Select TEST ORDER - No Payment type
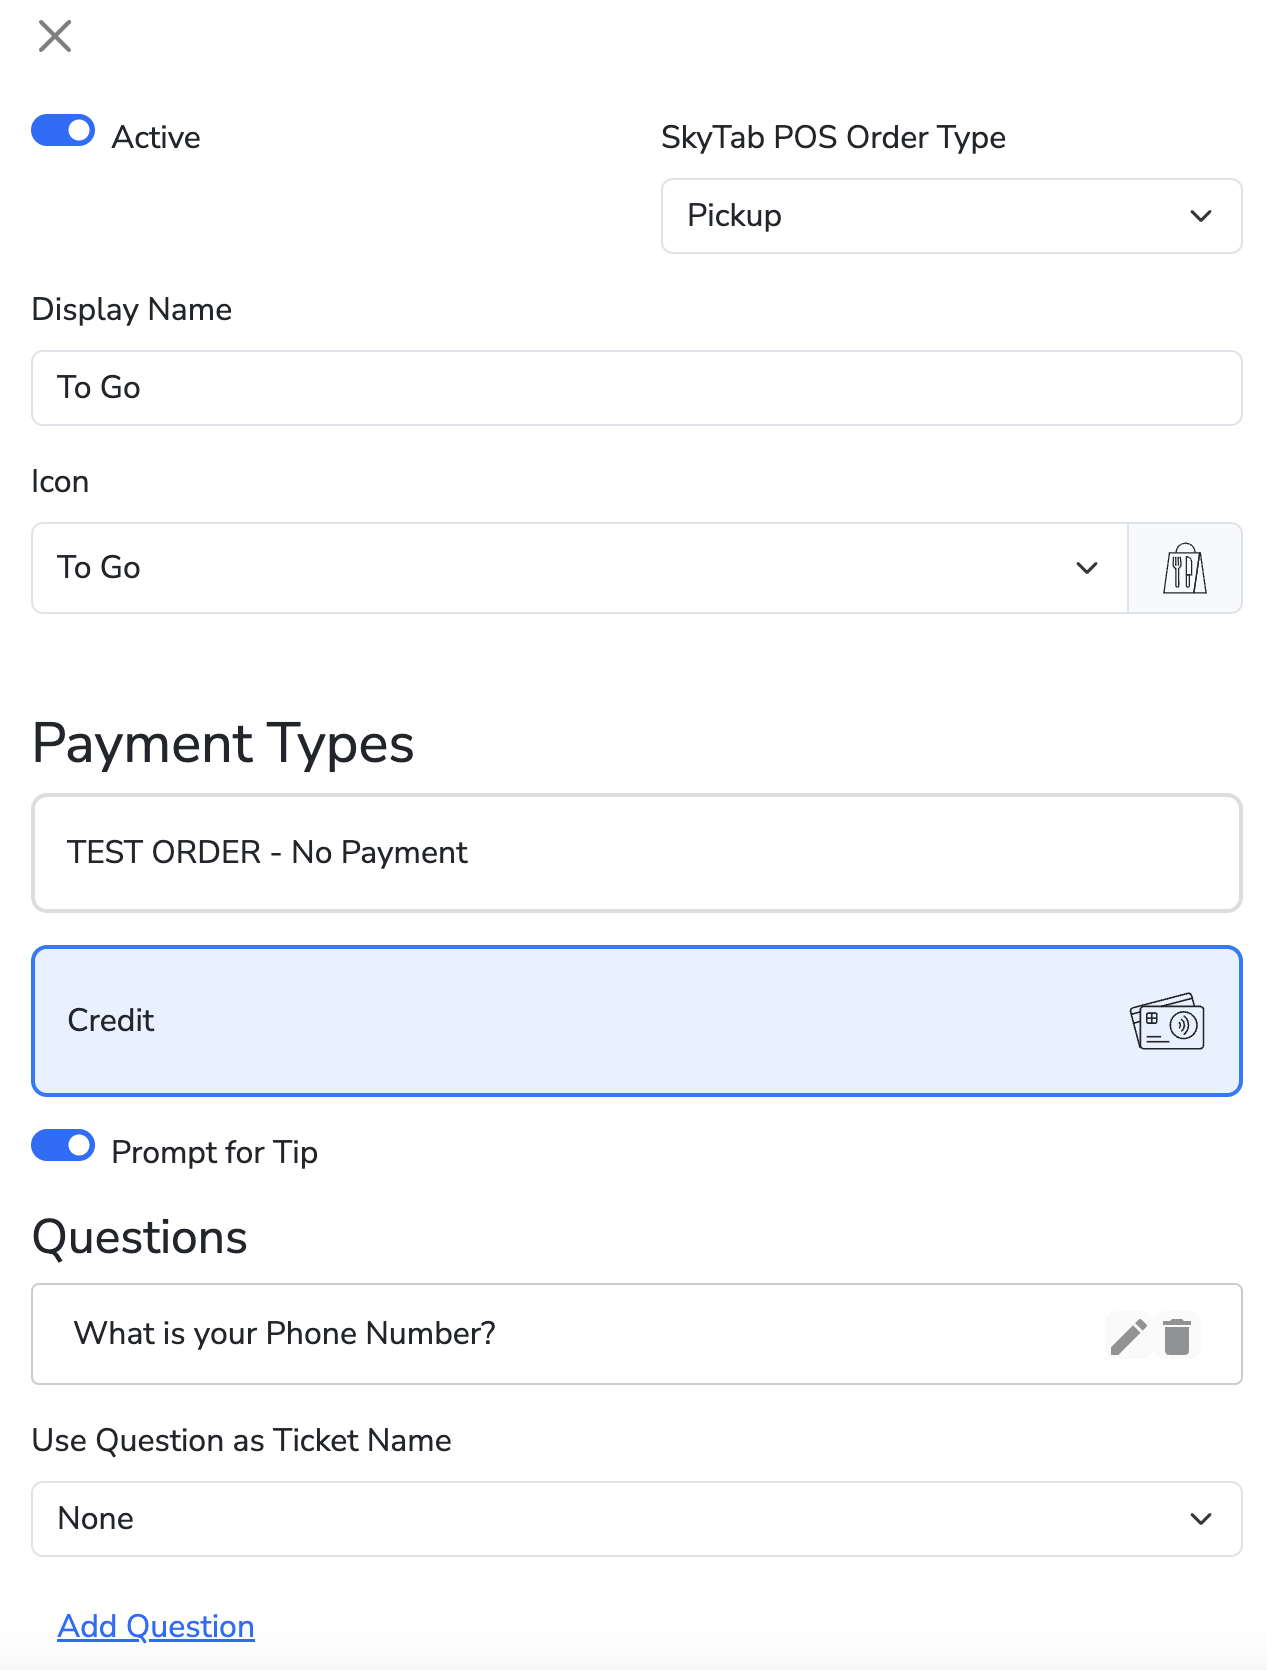 tap(636, 853)
